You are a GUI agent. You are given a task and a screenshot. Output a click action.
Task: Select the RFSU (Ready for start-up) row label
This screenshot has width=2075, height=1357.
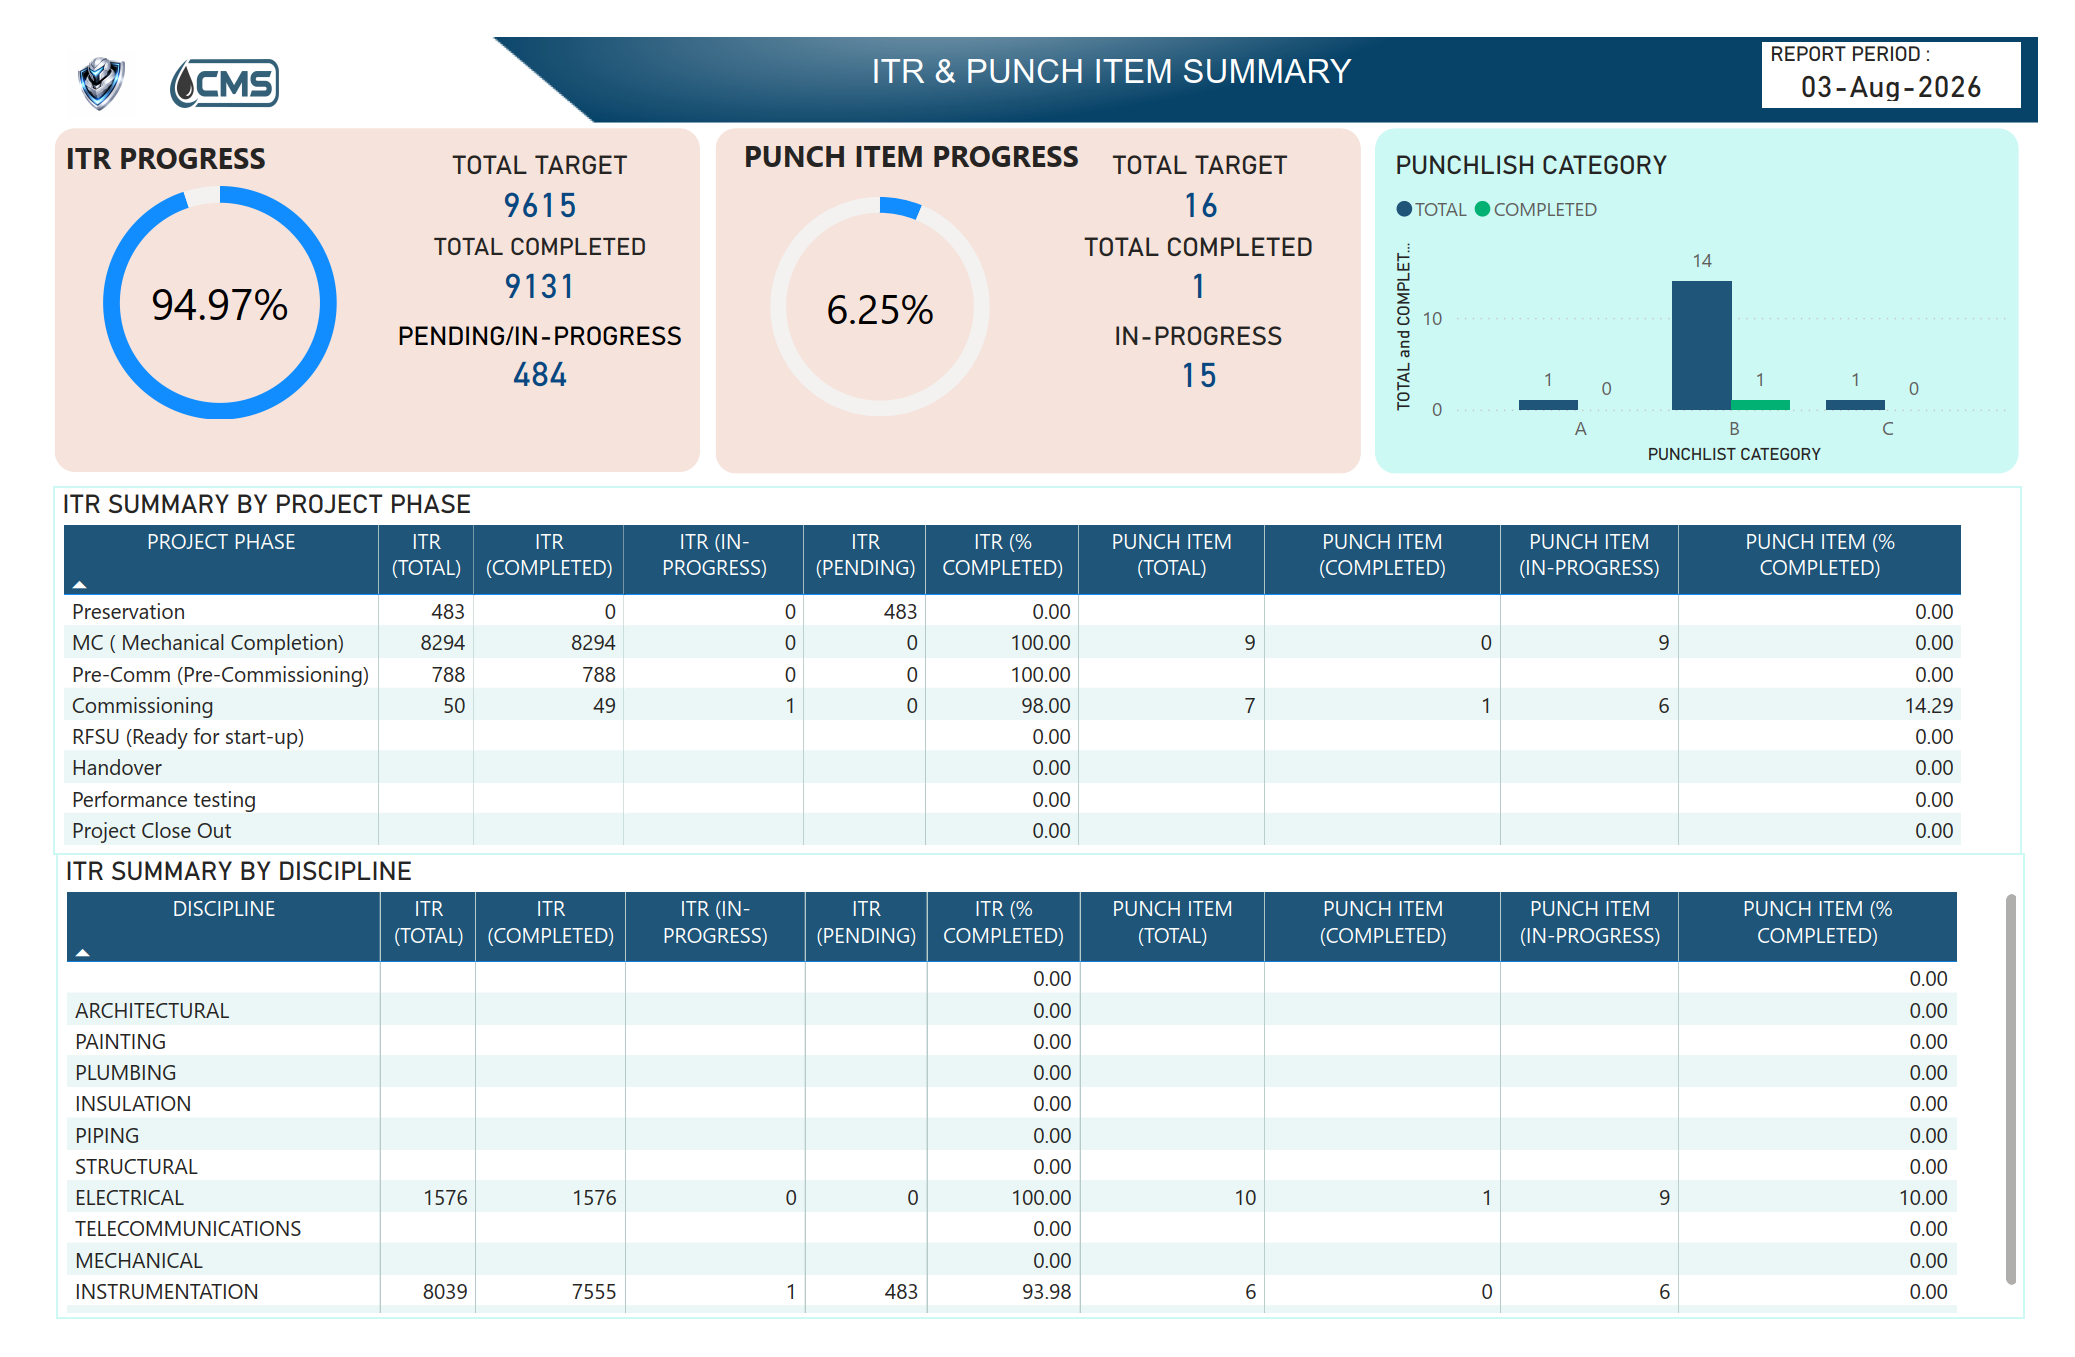point(188,737)
